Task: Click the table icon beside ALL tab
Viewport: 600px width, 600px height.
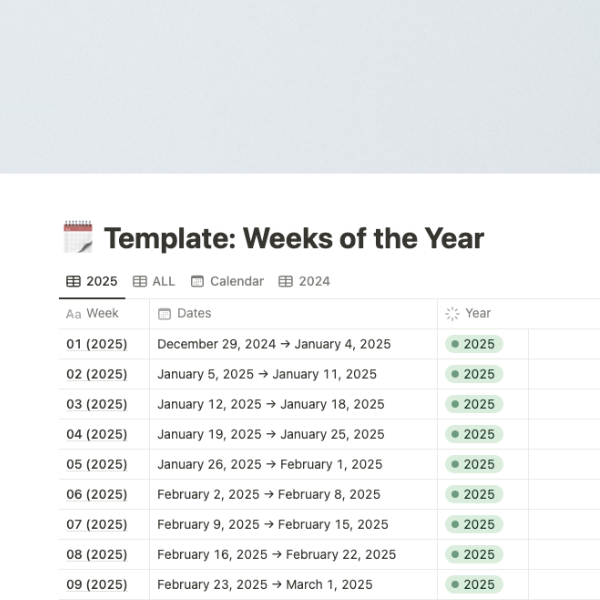Action: tap(140, 281)
